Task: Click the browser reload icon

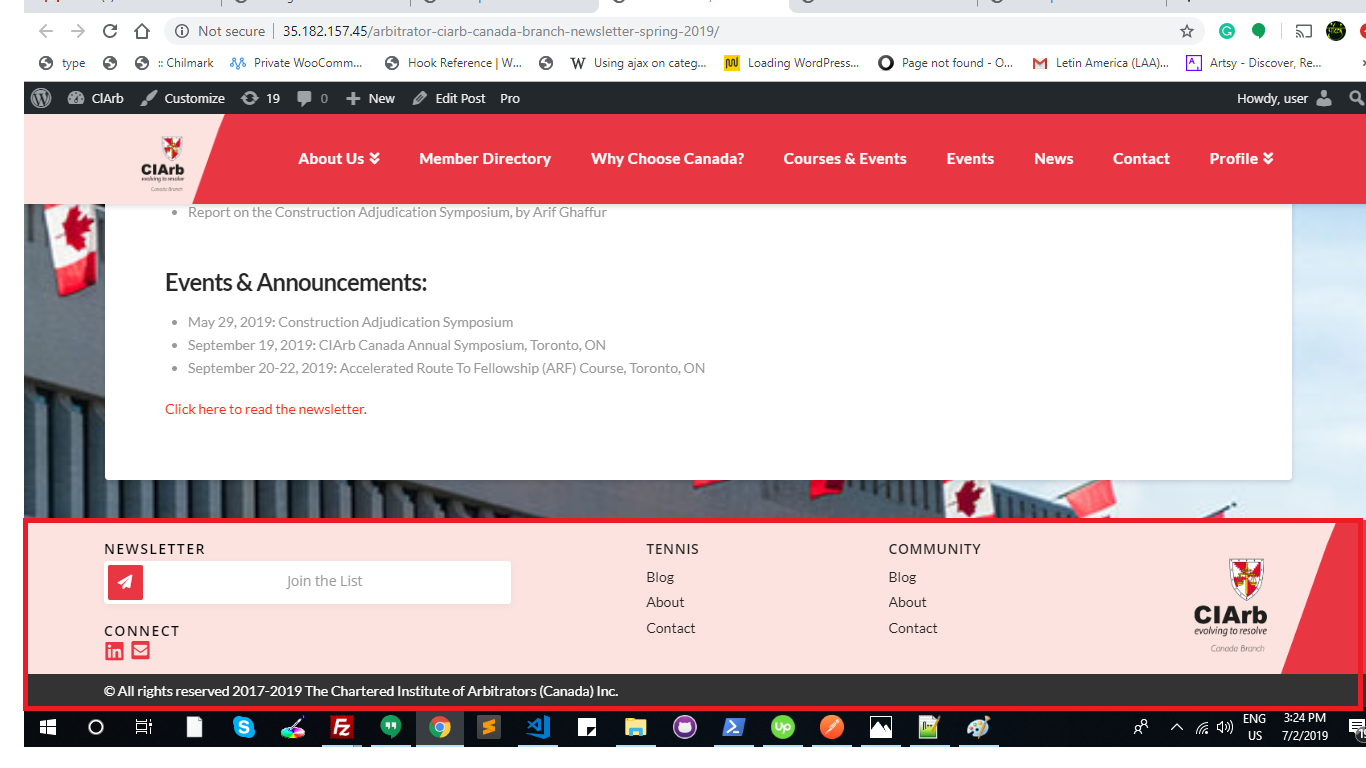Action: [110, 31]
